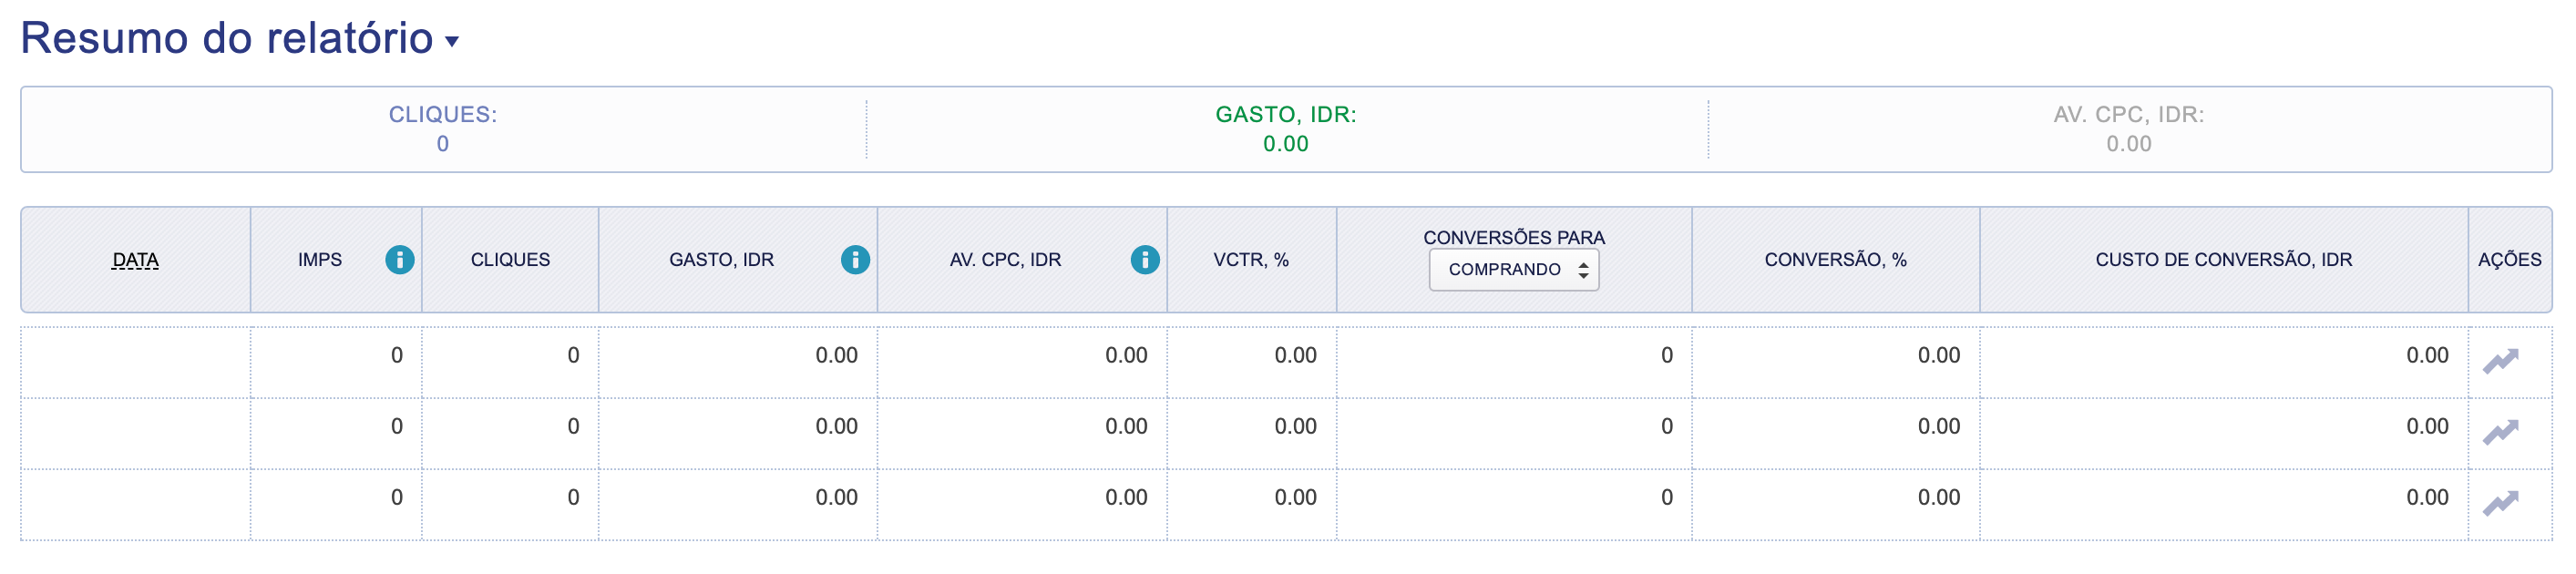Click the CONVERSÕES PARA header label
The image size is (2576, 574).
(1514, 238)
